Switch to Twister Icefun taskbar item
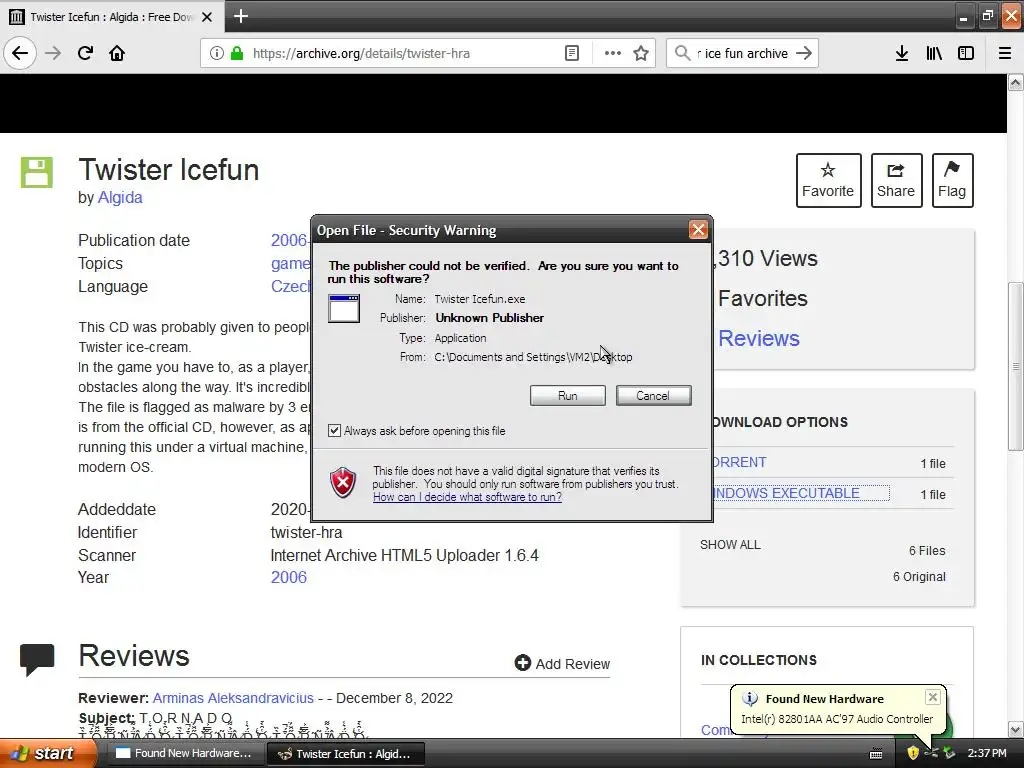Viewport: 1024px width, 768px height. tap(346, 754)
